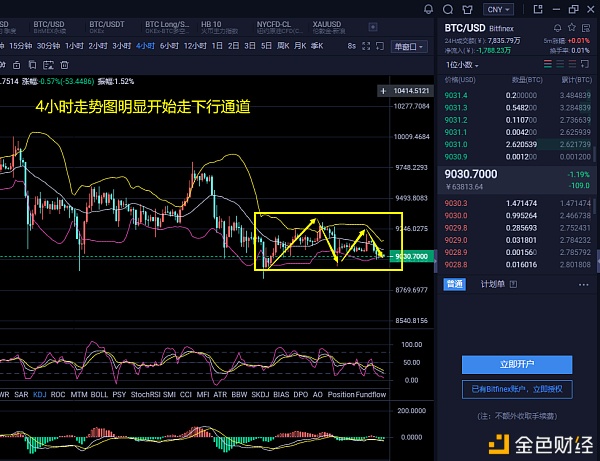The image size is (600, 461).
Task: Show bids-only order book view
Action: (x=560, y=64)
